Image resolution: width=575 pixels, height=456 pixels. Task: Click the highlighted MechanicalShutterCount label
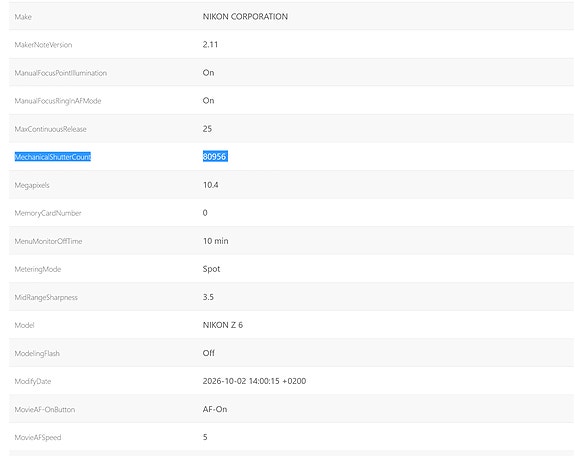point(53,157)
